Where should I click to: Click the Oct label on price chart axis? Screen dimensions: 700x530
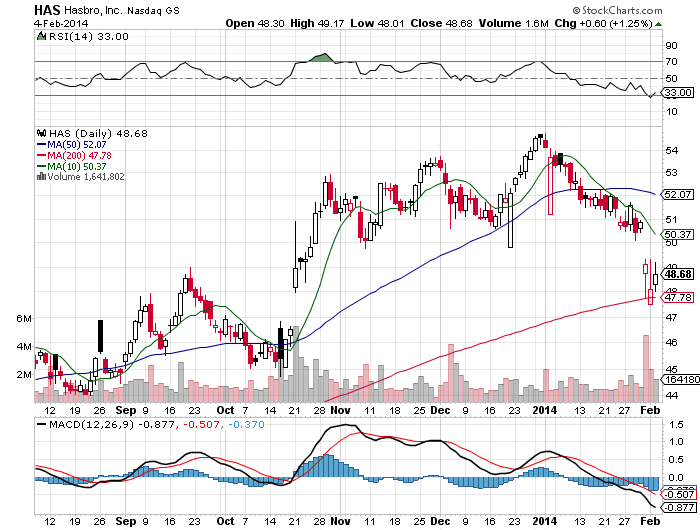pos(225,410)
